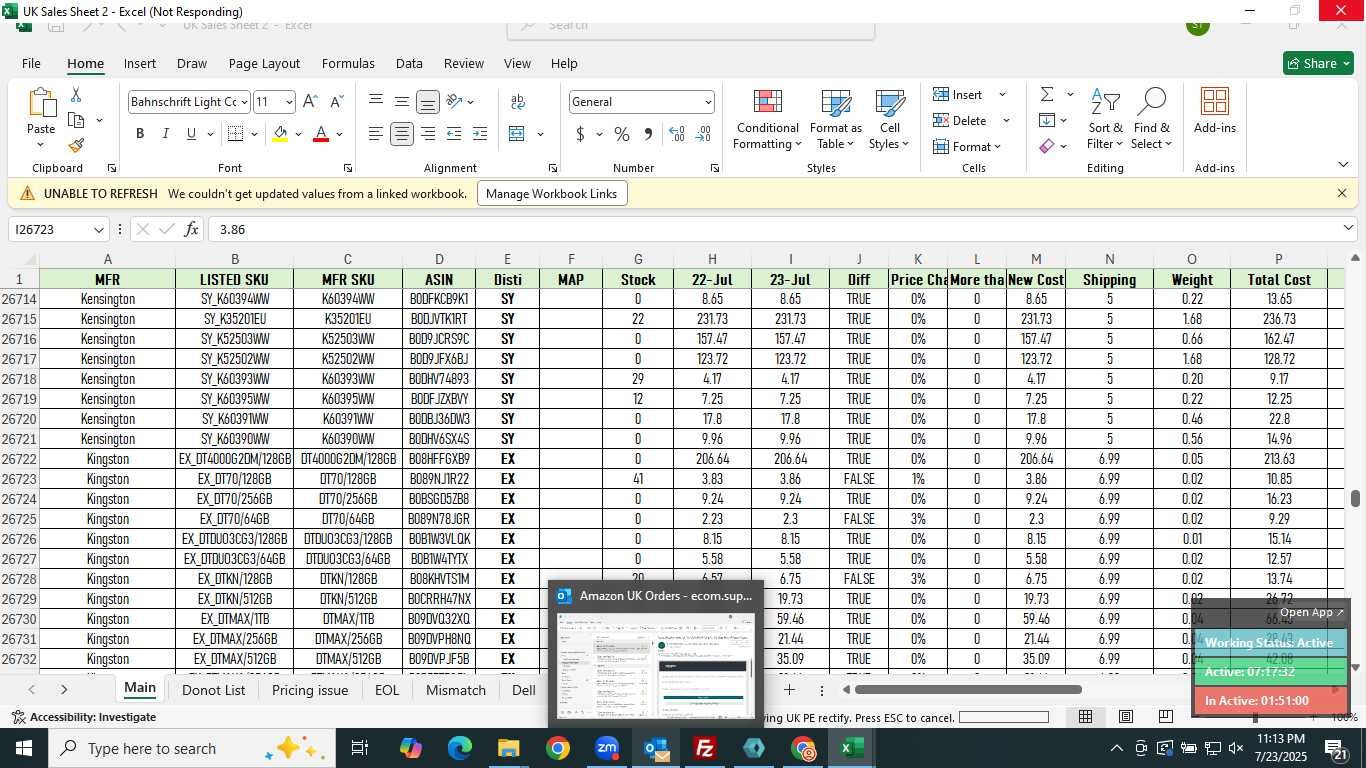Expand the Delete cells dropdown arrow
Viewport: 1366px width, 768px height.
[x=1006, y=121]
